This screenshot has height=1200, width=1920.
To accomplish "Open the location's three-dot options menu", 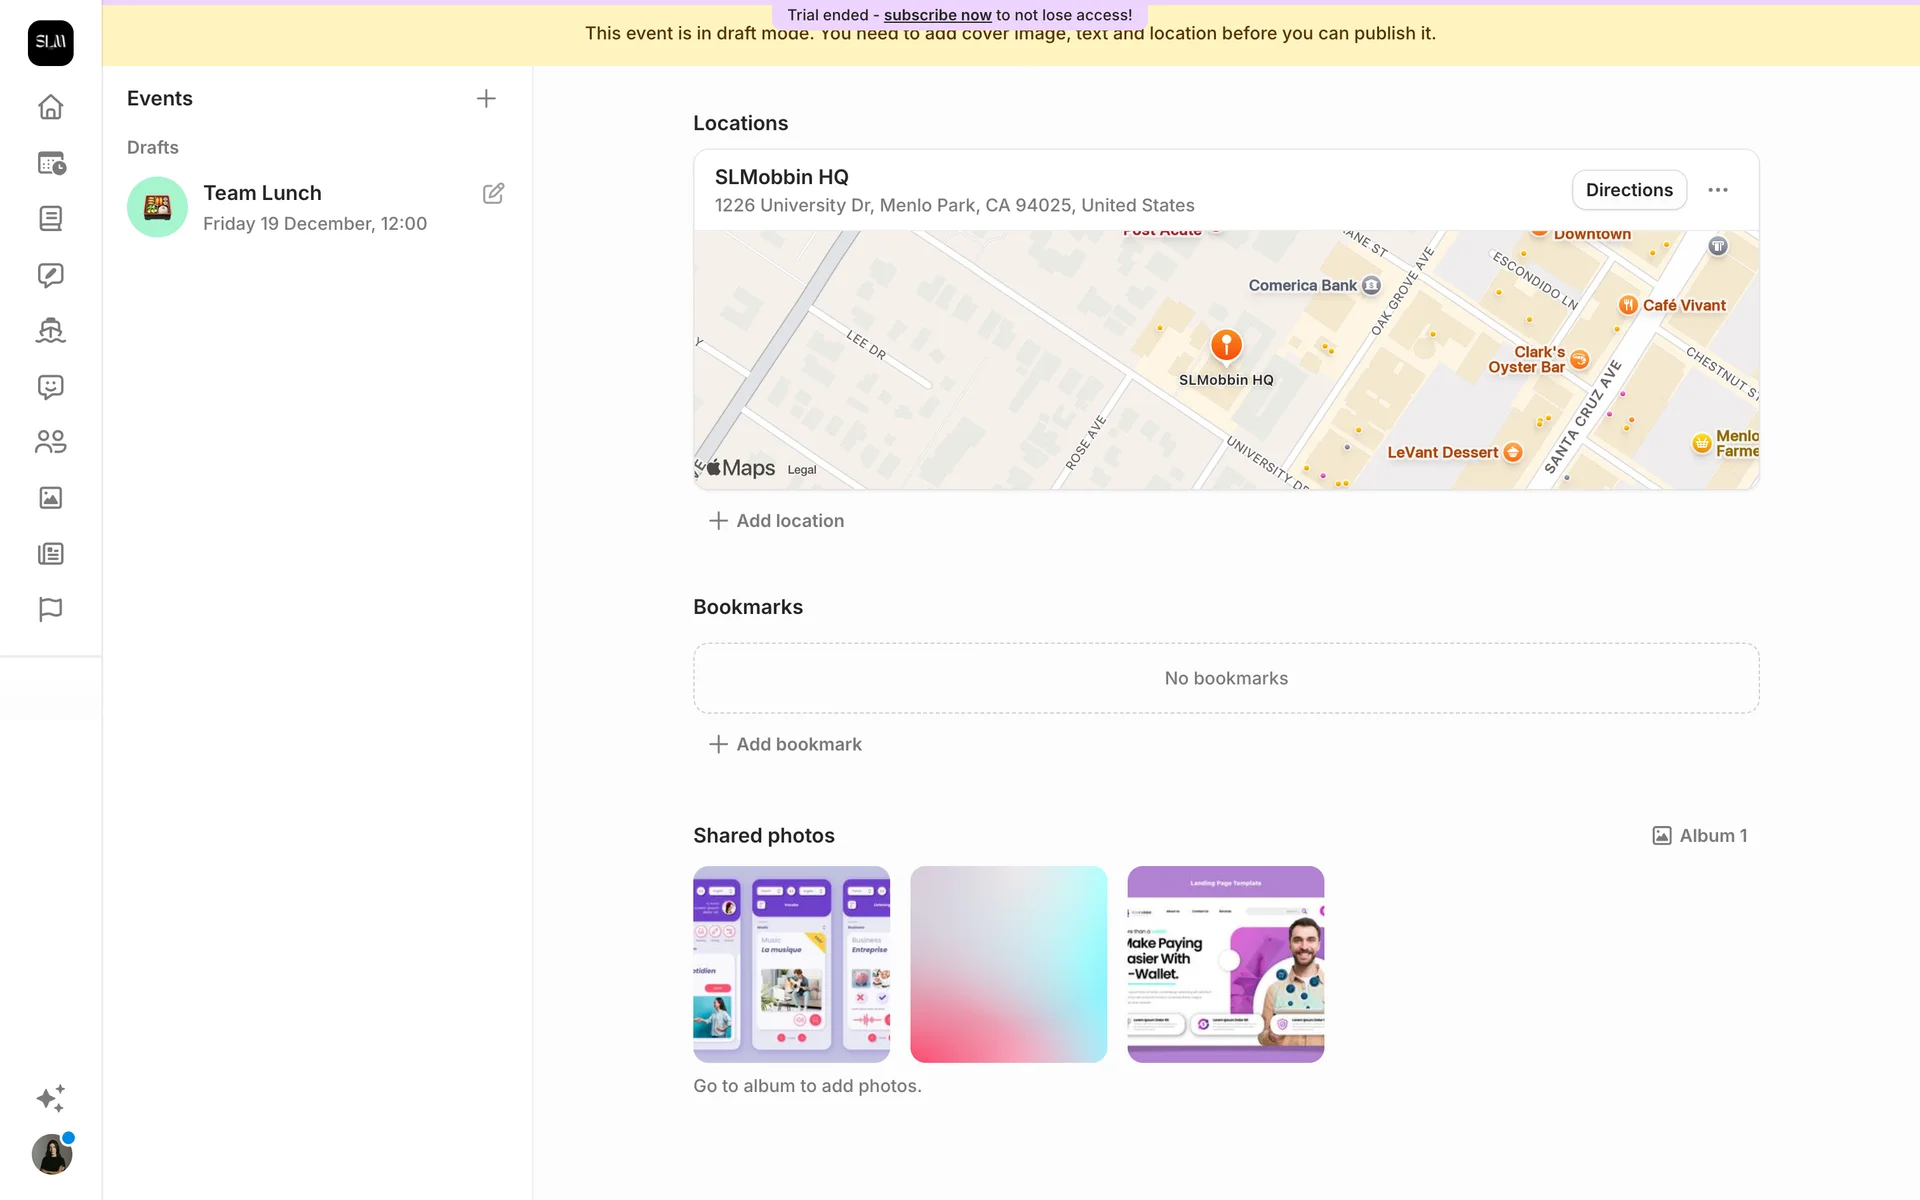I will [x=1717, y=190].
